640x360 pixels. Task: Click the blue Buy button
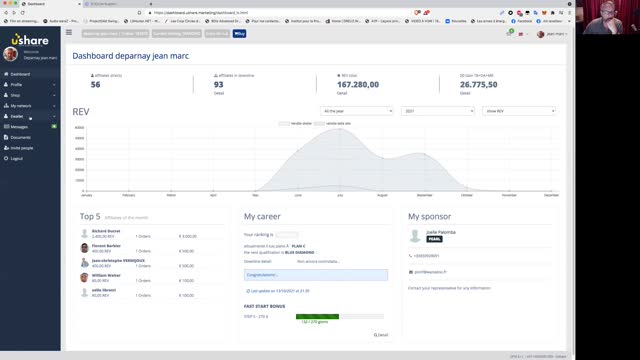click(240, 33)
